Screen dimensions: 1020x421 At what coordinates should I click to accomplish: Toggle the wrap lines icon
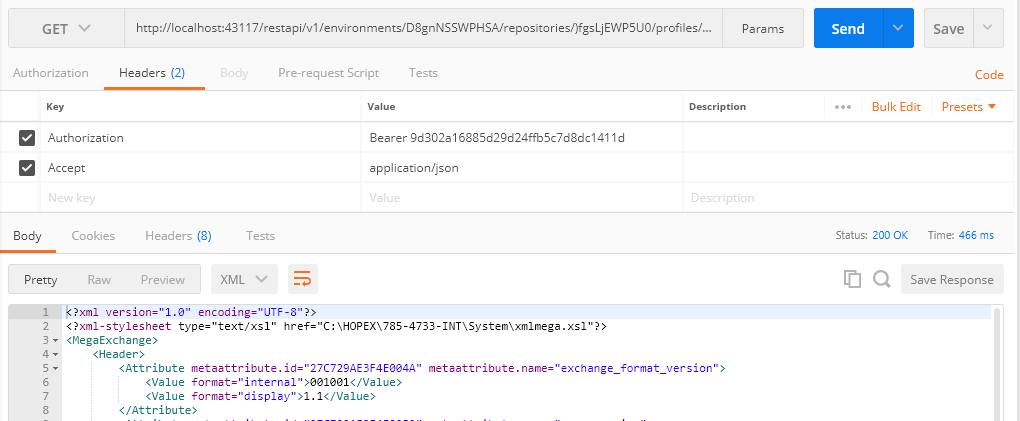pyautogui.click(x=302, y=280)
